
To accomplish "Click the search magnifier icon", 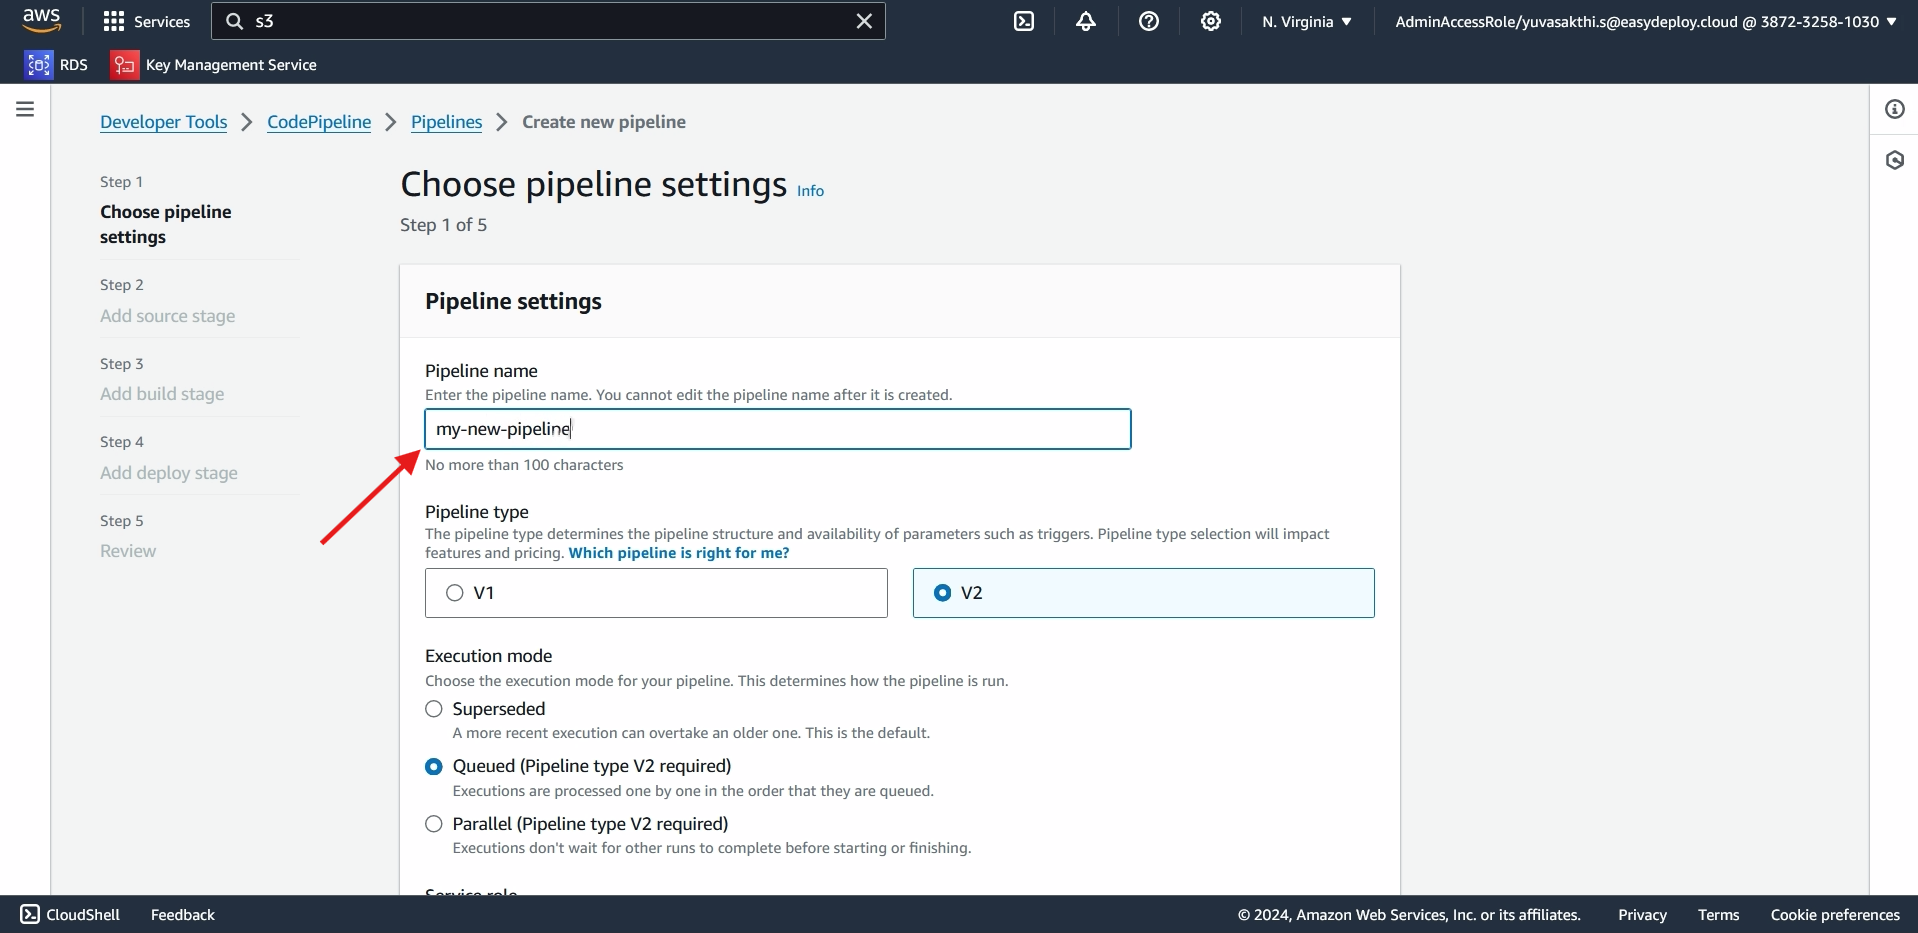I will (235, 21).
